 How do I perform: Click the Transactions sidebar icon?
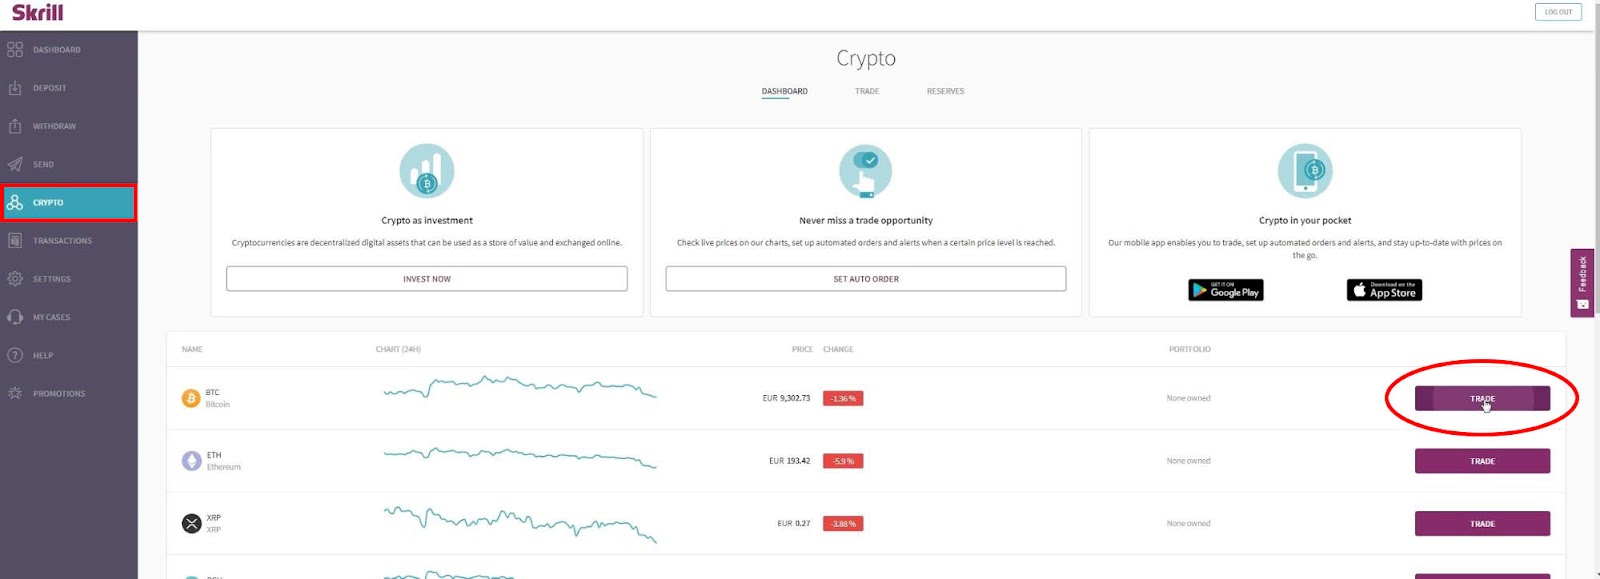(15, 240)
